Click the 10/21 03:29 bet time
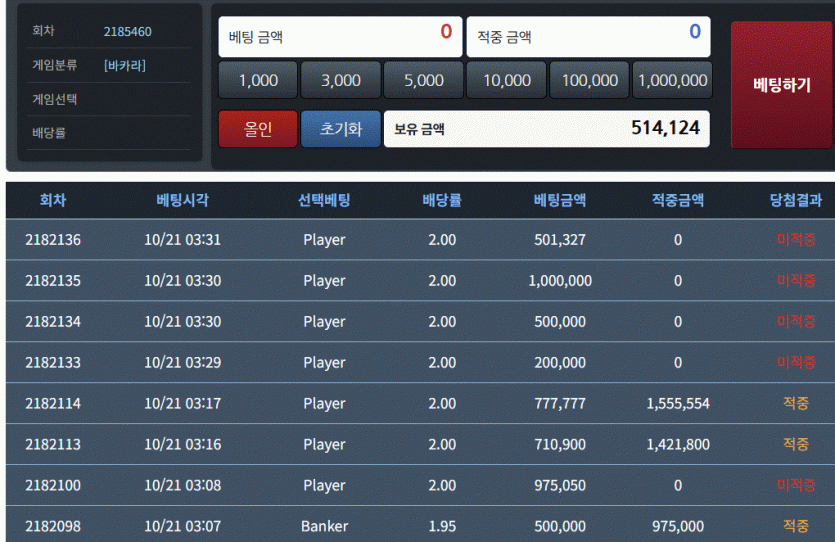This screenshot has height=542, width=835. point(182,363)
